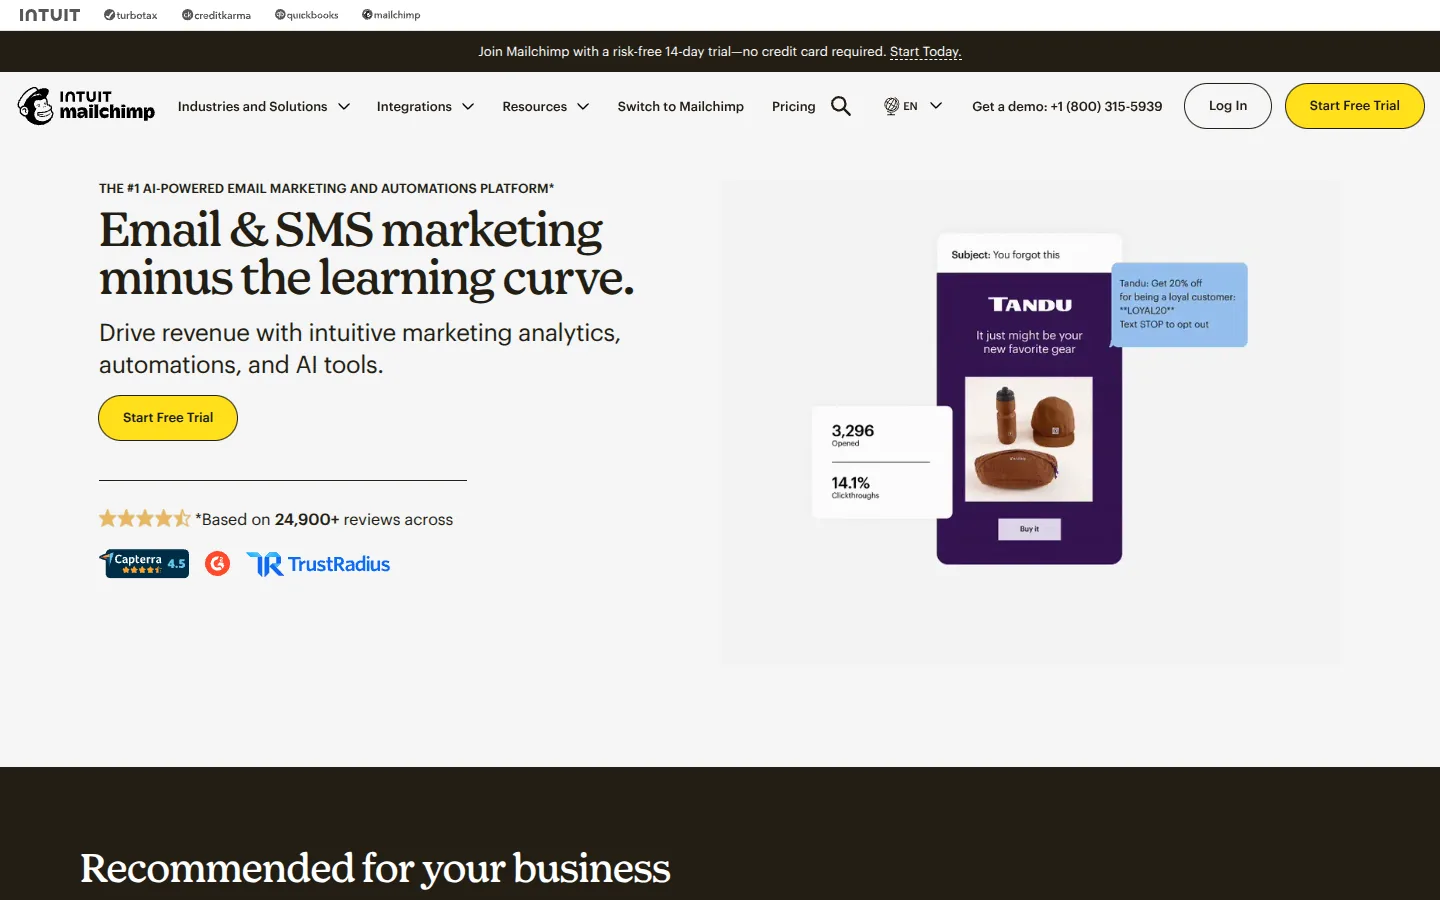Click the 'Subject: You forgot this' text
1440x900 pixels.
point(1005,255)
